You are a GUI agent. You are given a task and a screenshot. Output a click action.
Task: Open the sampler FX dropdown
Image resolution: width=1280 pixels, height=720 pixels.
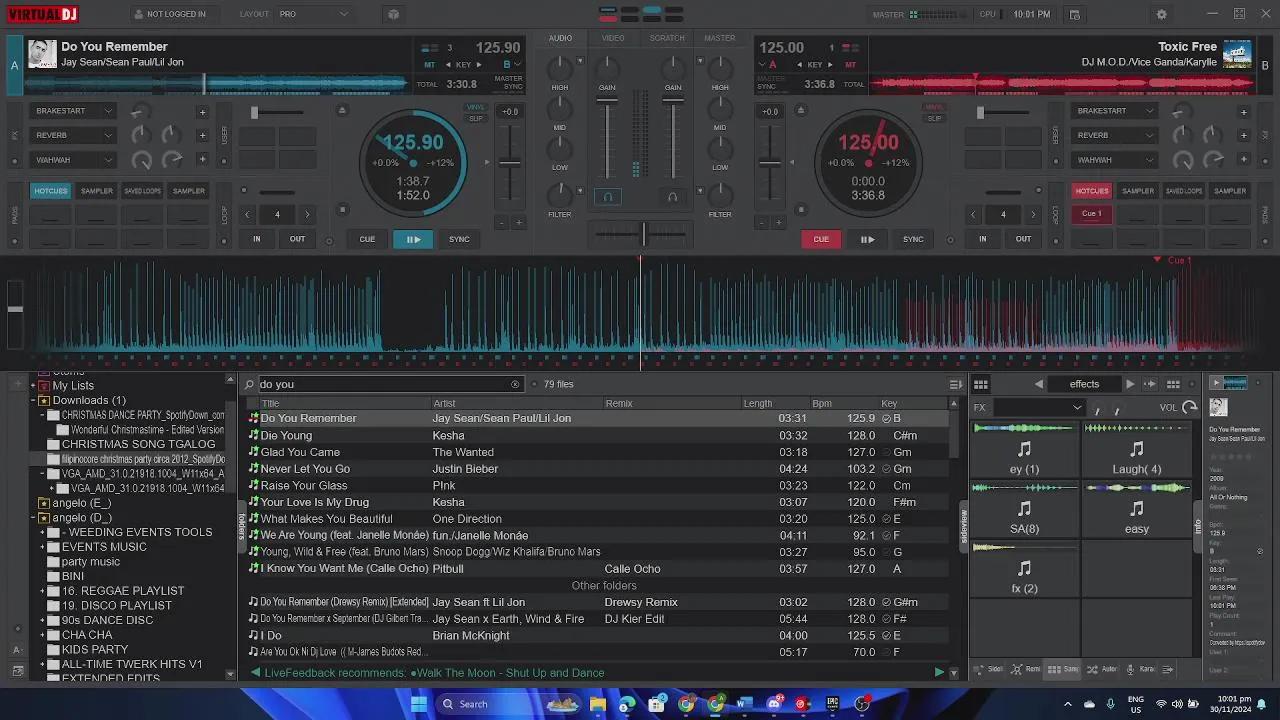[x=1039, y=407]
